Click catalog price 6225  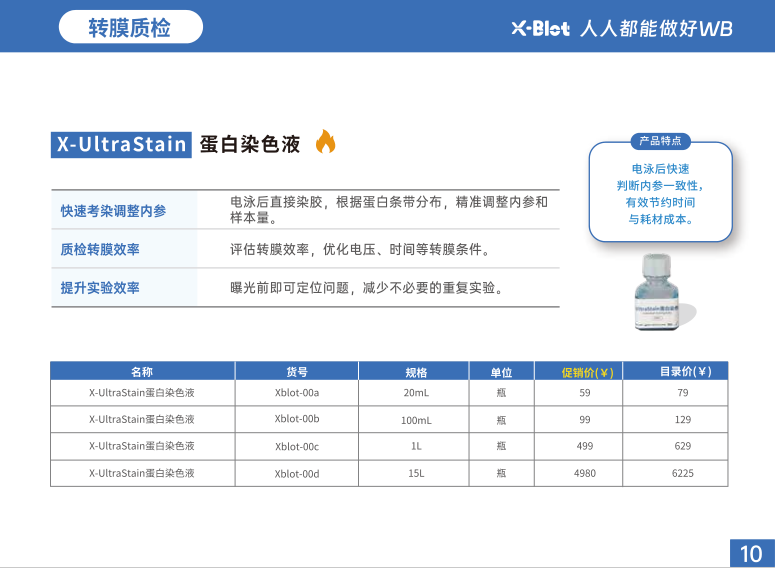click(683, 473)
